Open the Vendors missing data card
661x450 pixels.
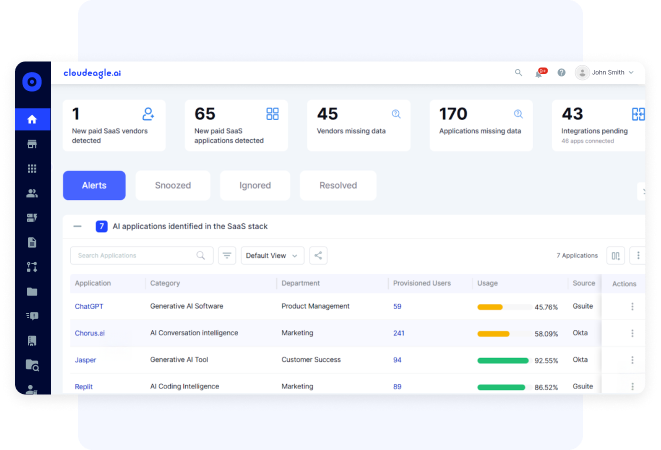359,126
